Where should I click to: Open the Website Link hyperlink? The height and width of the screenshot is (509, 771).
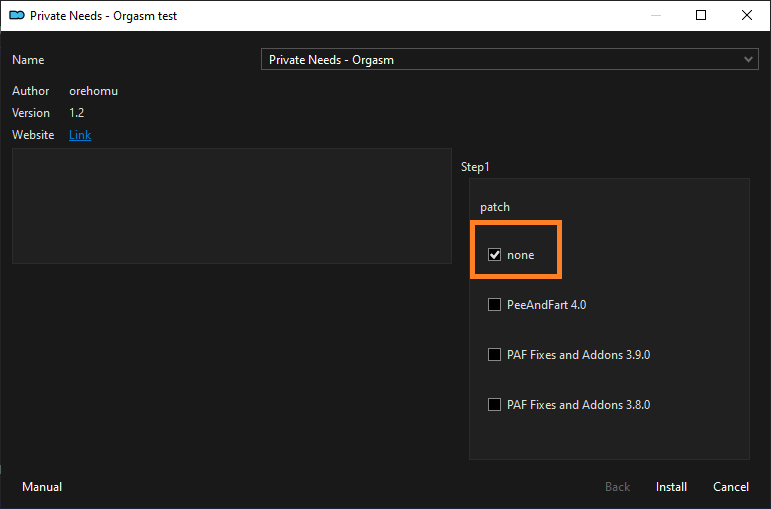[80, 135]
